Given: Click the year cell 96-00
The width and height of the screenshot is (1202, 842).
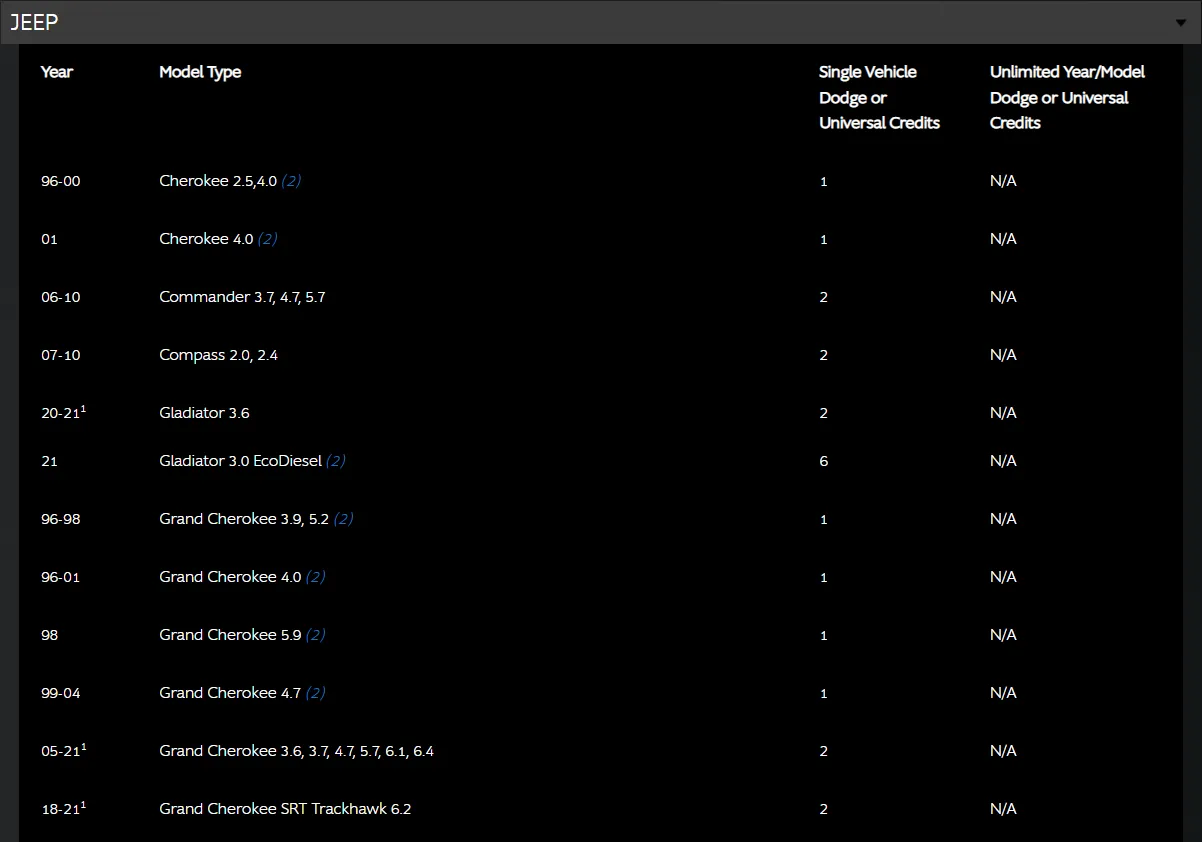Looking at the screenshot, I should pos(61,182).
